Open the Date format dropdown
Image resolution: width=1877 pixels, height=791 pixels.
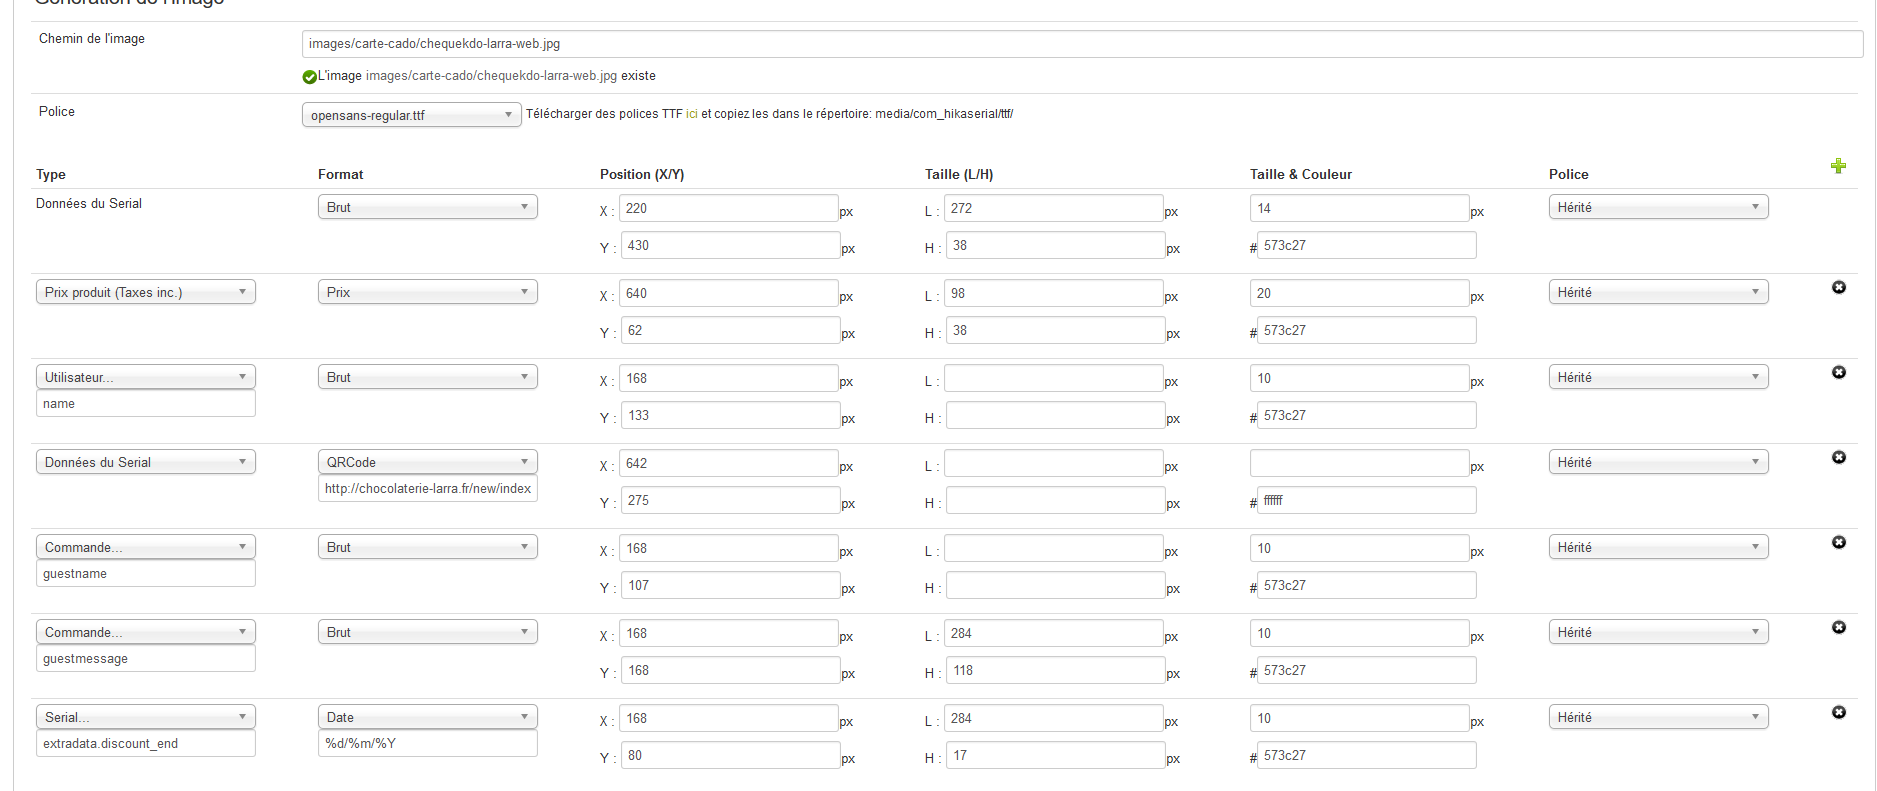coord(427,717)
